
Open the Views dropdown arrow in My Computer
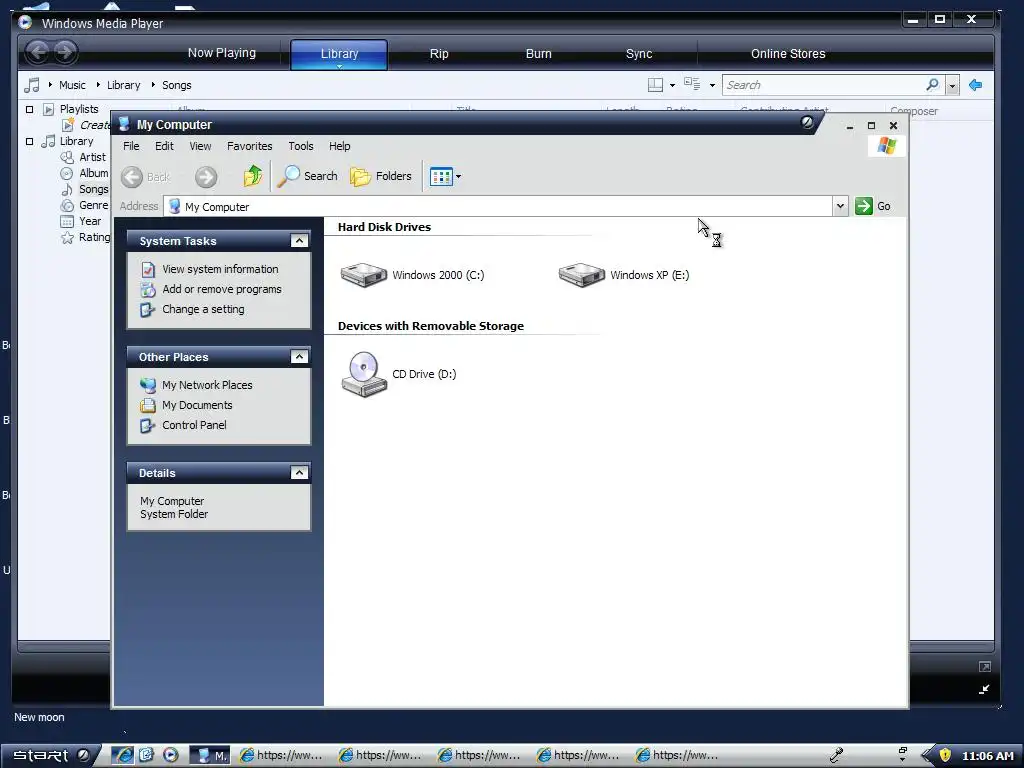458,176
